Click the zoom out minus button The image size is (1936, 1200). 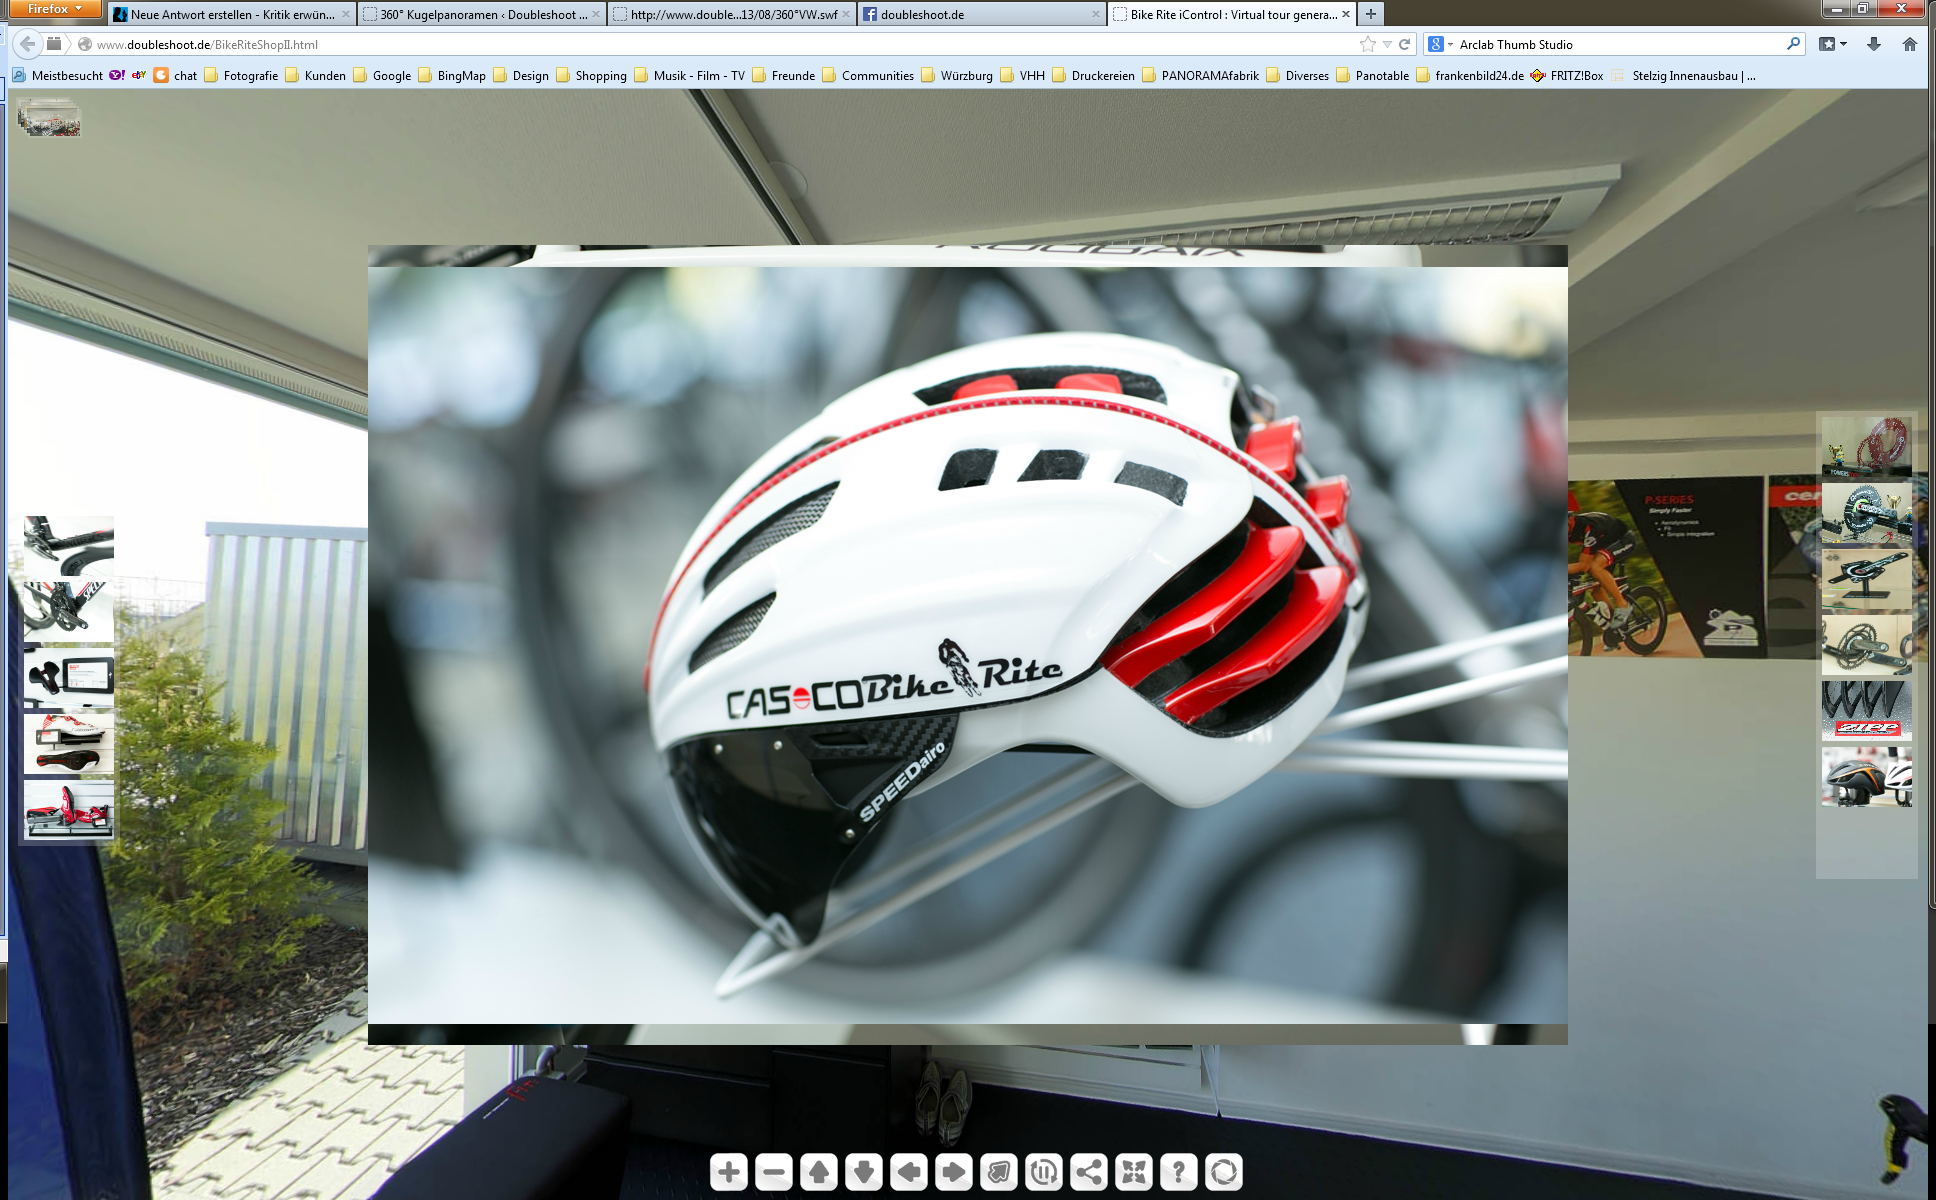tap(774, 1171)
